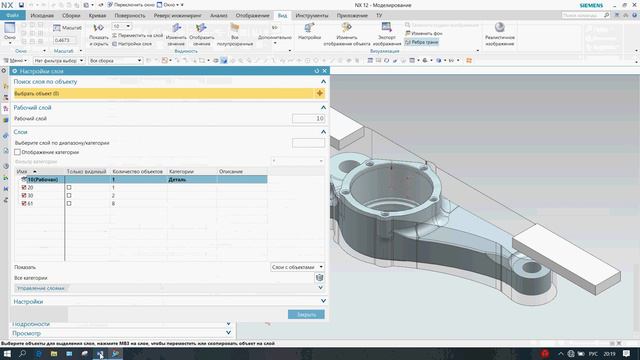Click Реалистичное изображение icon
The width and height of the screenshot is (640, 360).
[x=500, y=27]
